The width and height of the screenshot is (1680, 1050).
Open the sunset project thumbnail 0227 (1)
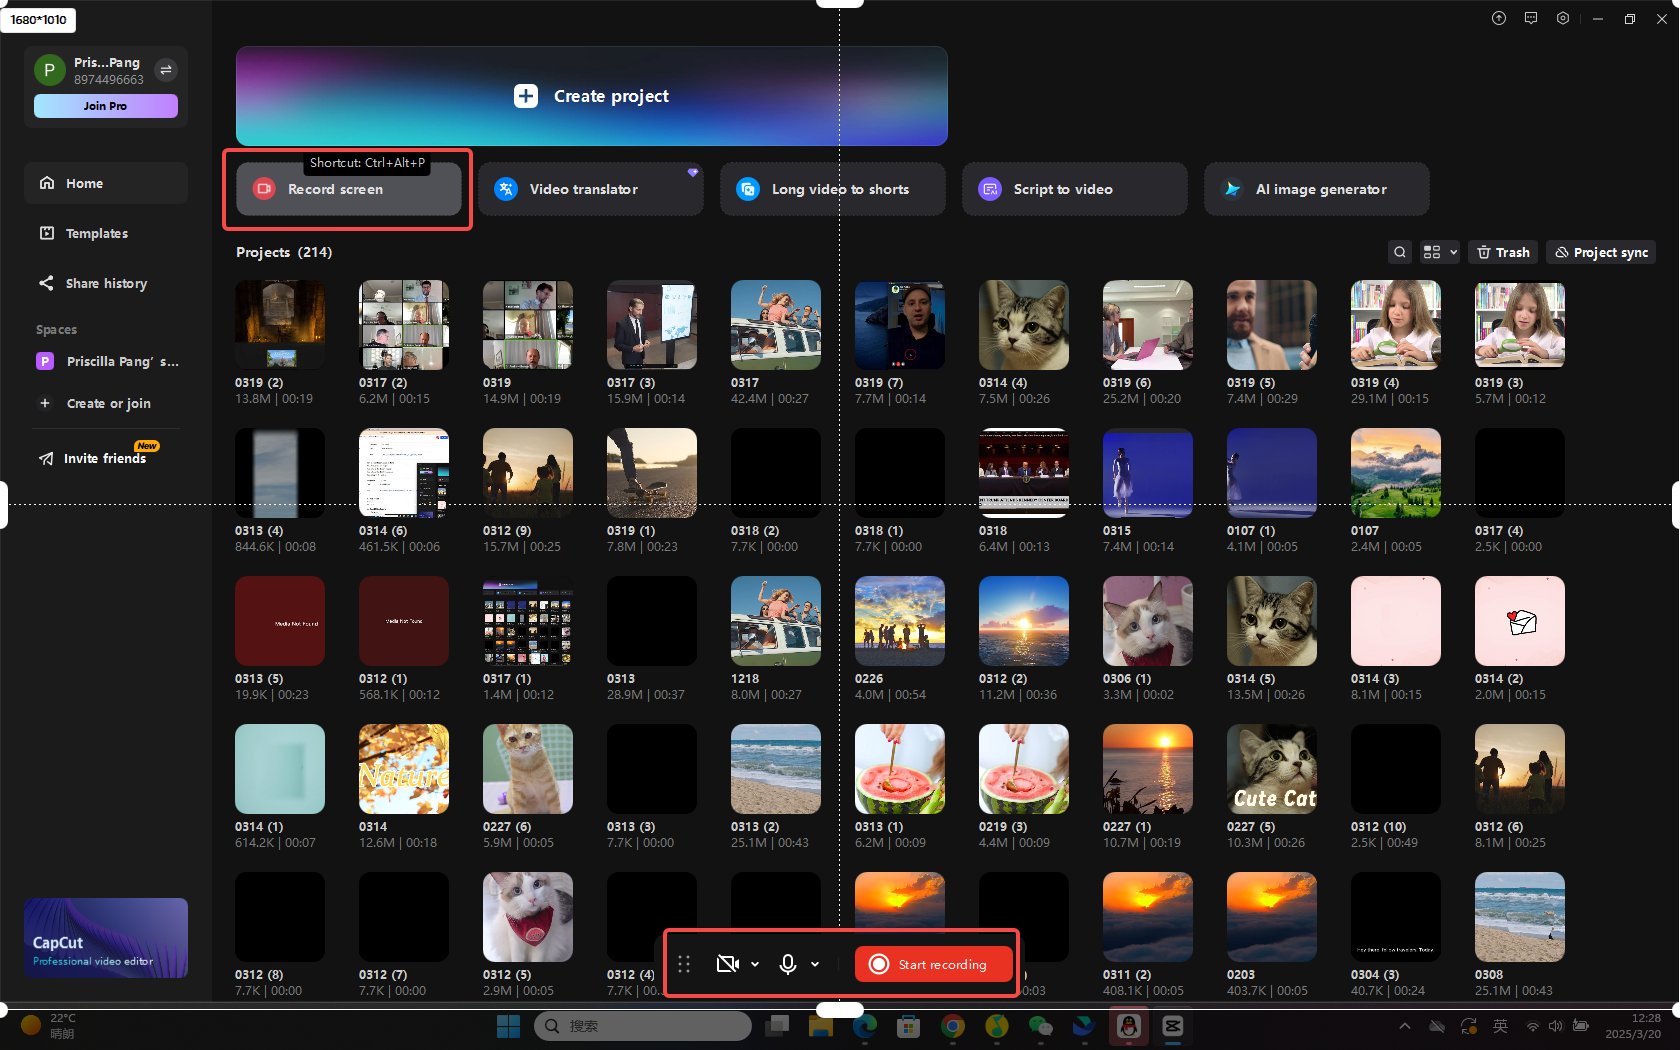click(1148, 769)
